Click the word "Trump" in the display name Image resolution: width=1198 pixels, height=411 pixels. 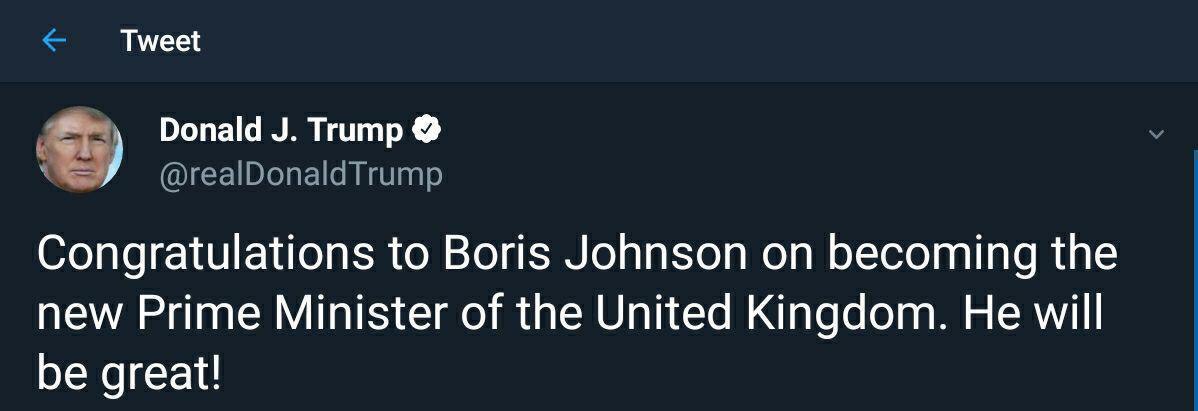coord(356,130)
